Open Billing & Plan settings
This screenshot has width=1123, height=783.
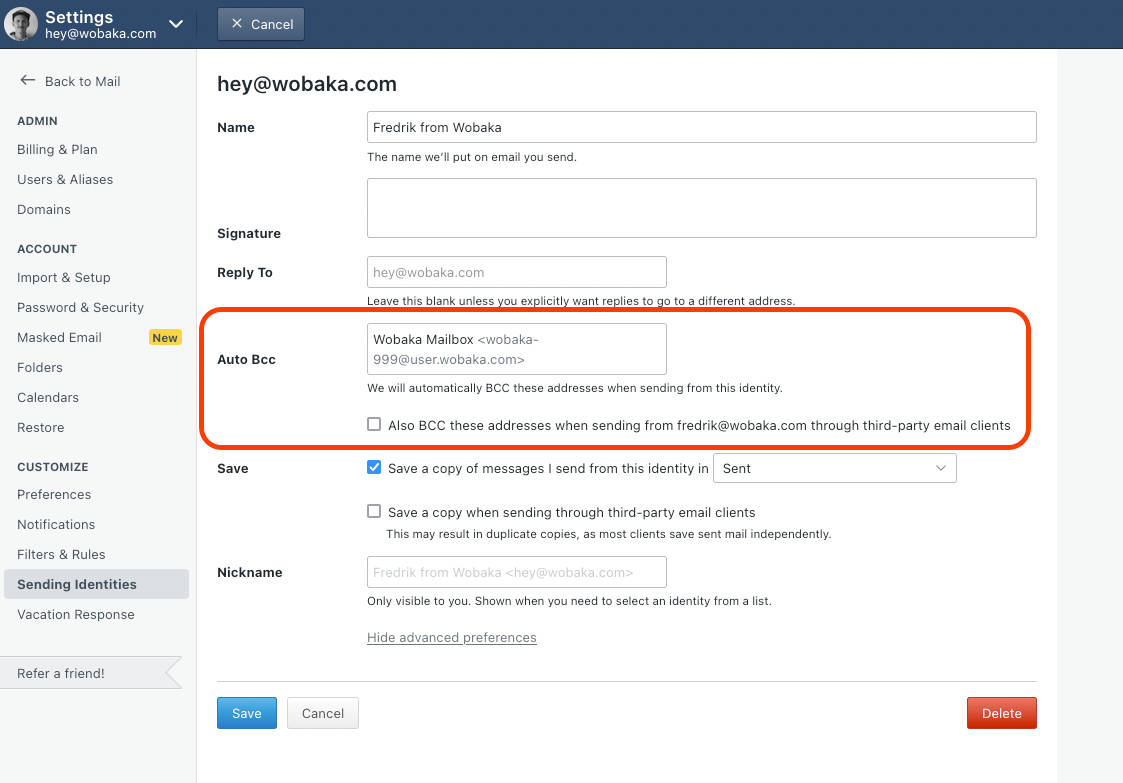tap(57, 149)
